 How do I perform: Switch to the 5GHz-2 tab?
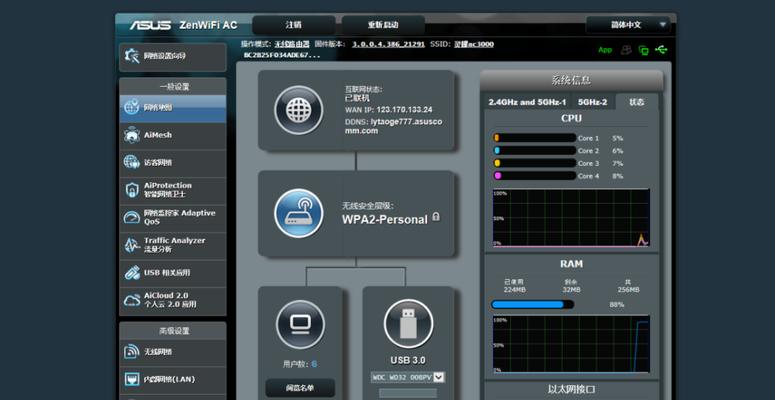[x=592, y=102]
